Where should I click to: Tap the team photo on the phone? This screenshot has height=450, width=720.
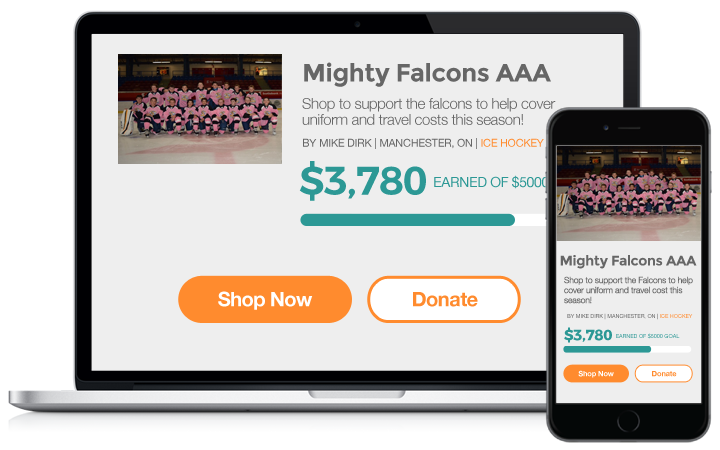(629, 193)
